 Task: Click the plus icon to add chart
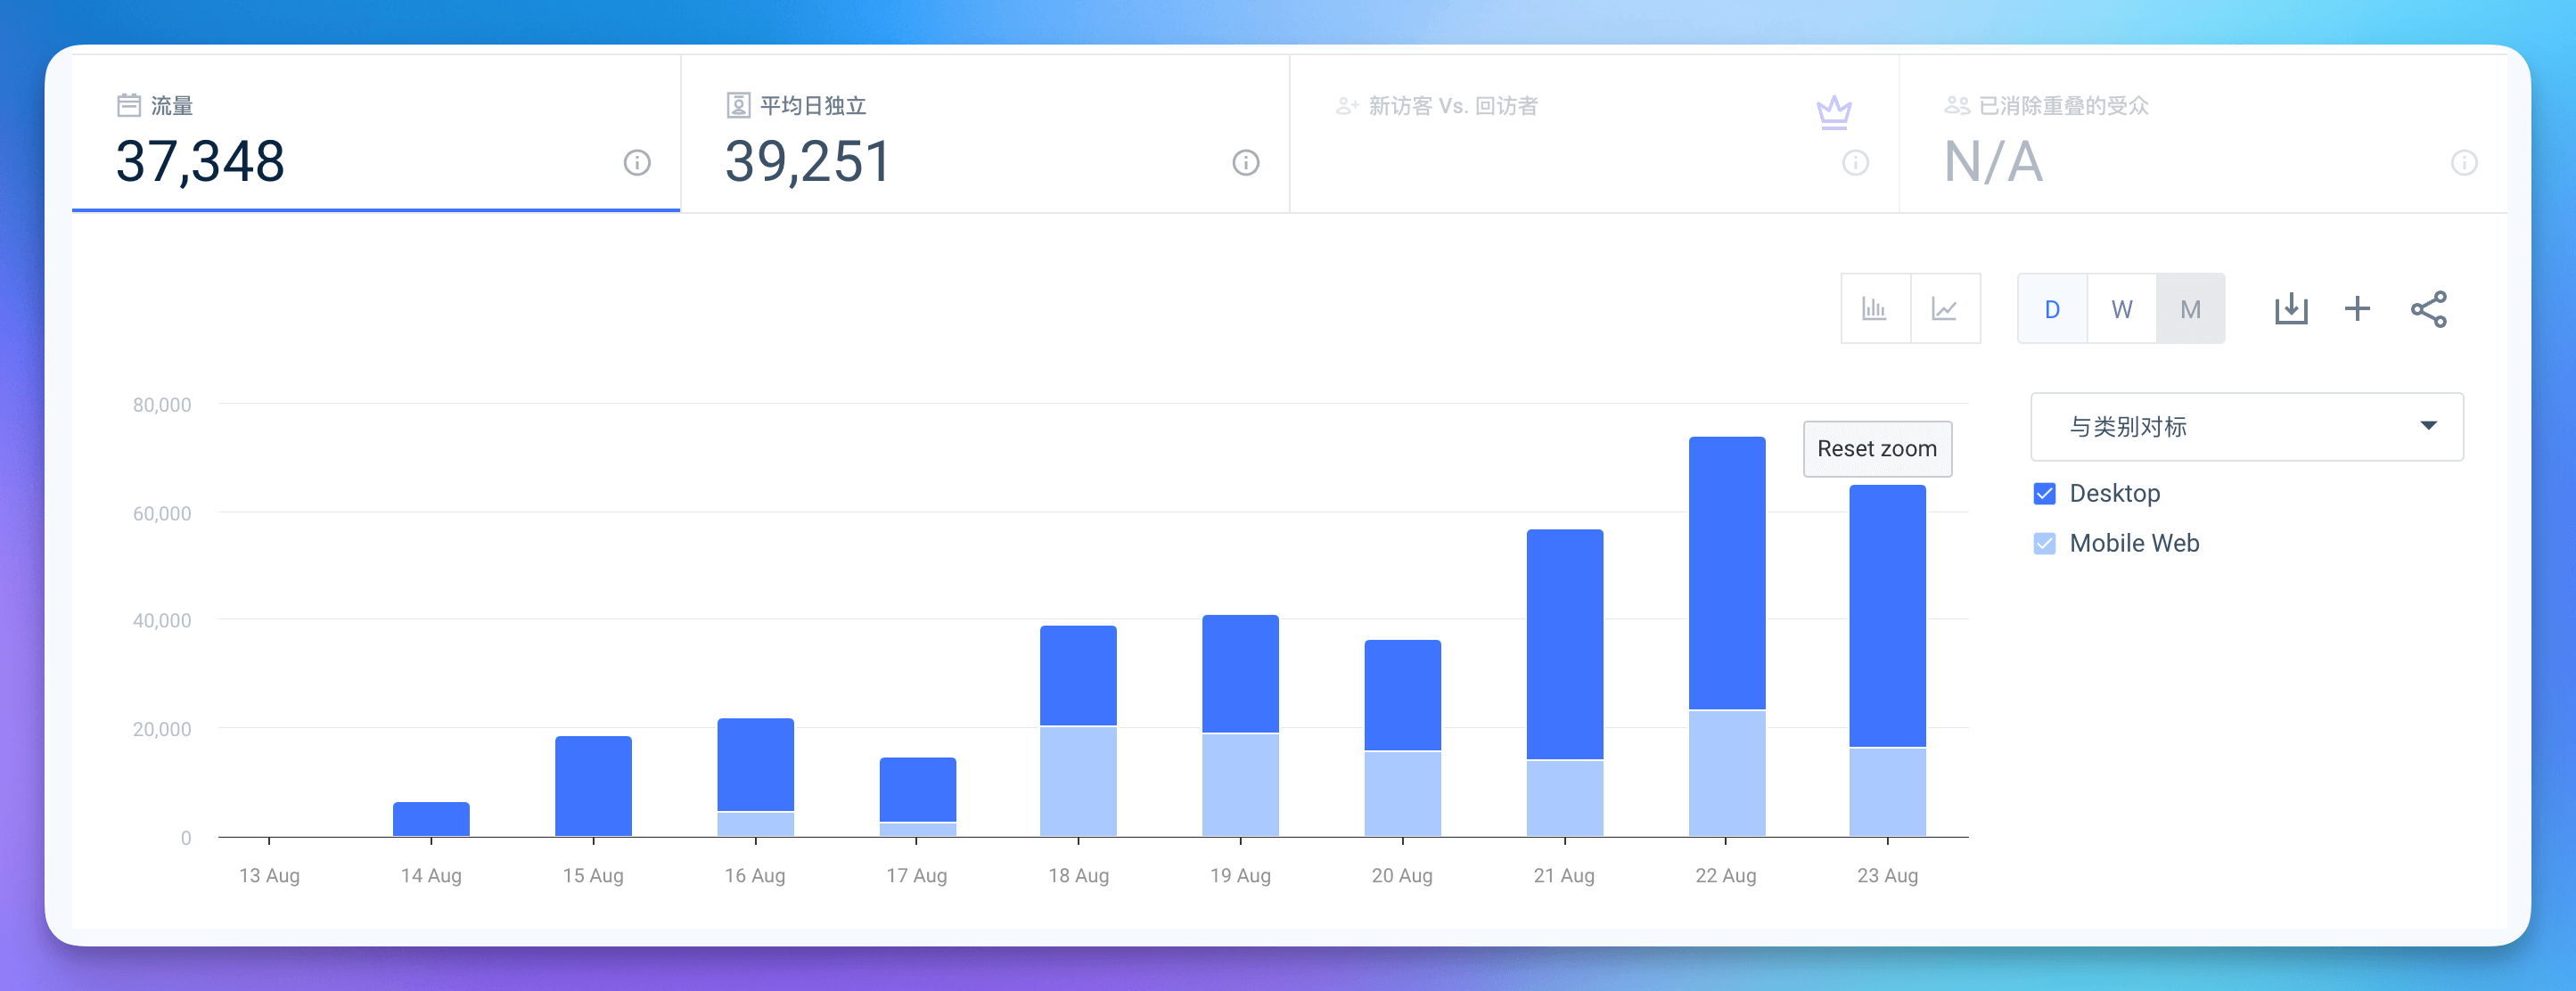tap(2357, 308)
